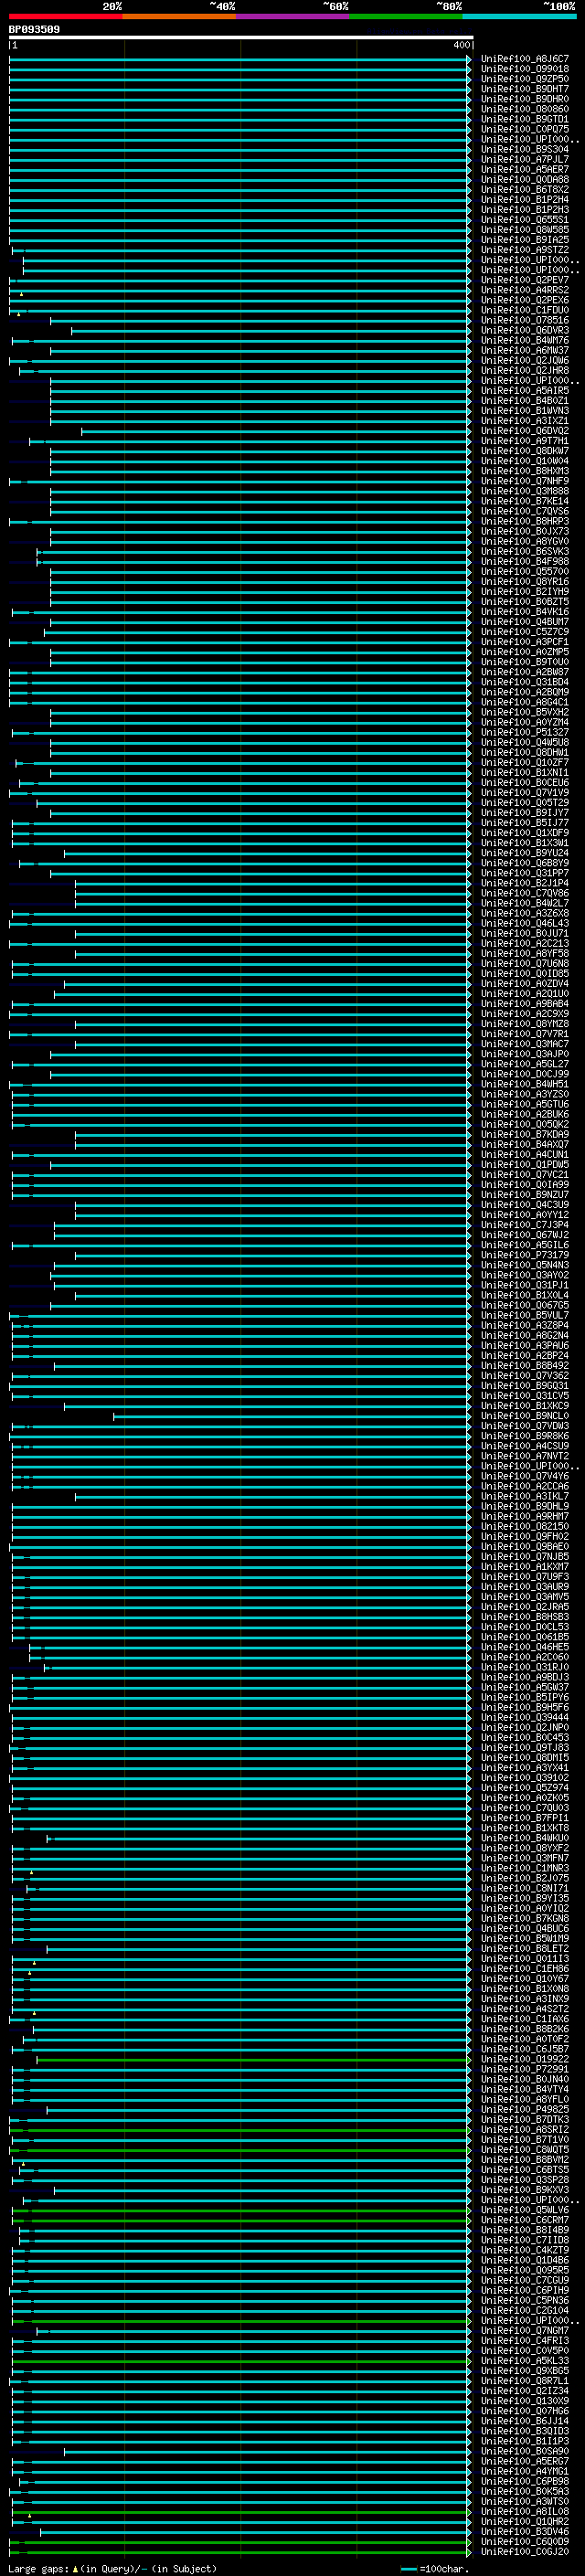Viewport: 585px width, 2576px height.
Task: Open hit UniRef100_A1KXM7
Action: coord(525,1567)
